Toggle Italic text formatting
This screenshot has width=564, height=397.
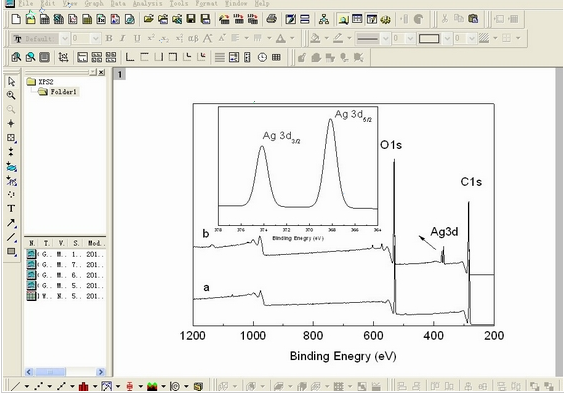click(123, 38)
